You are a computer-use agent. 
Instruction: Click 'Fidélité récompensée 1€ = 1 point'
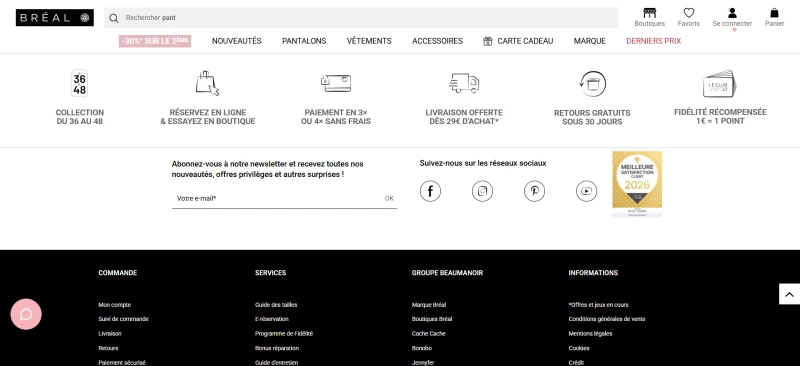pyautogui.click(x=720, y=116)
